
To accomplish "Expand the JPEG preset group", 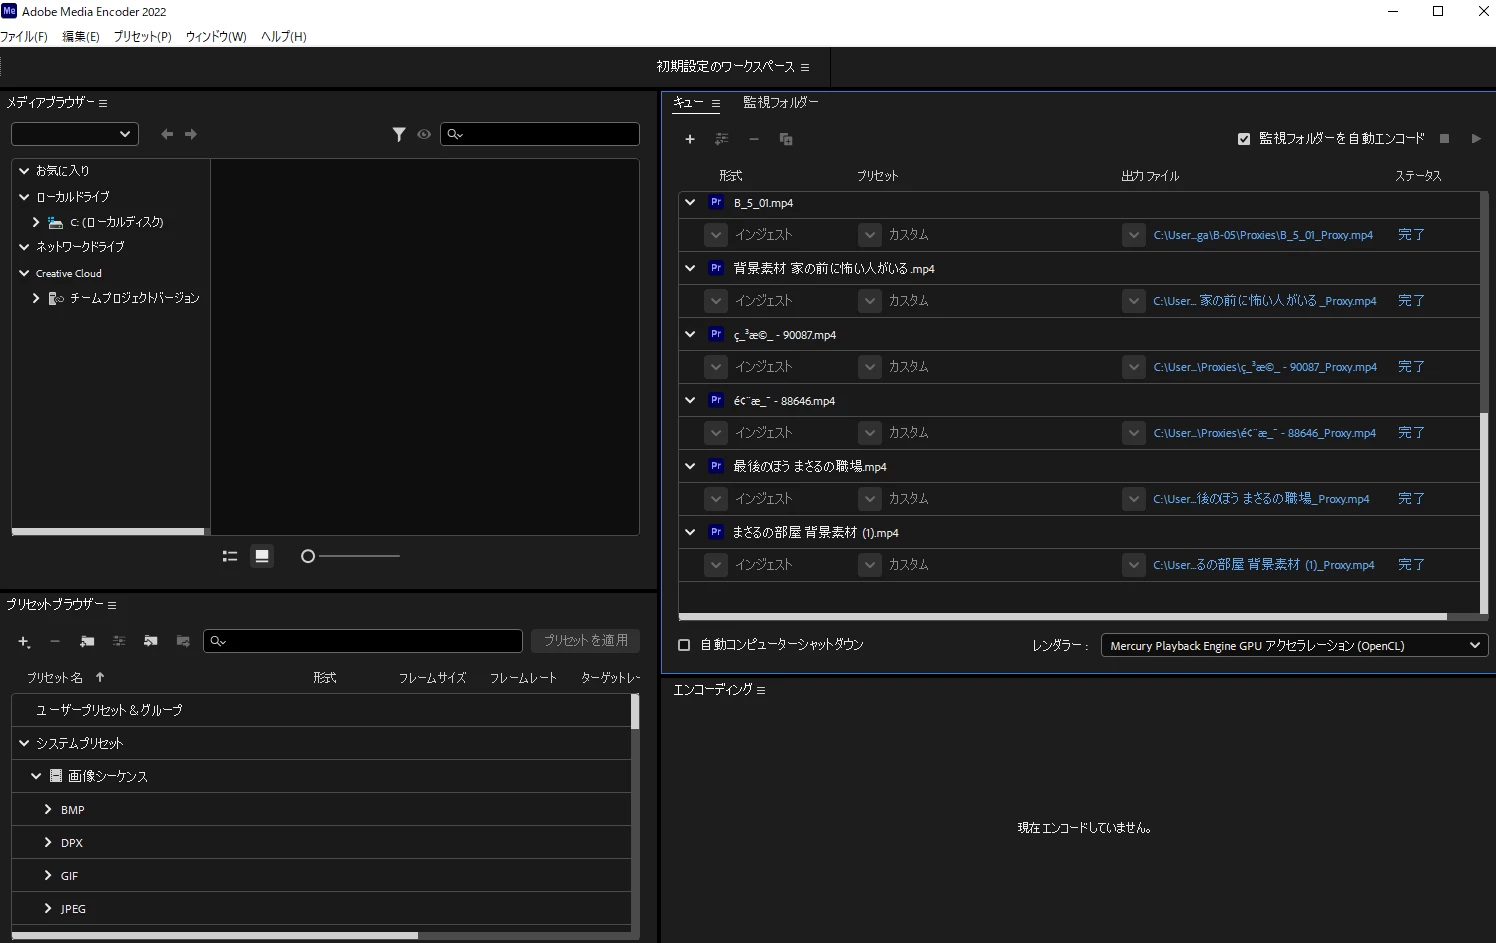I will [x=47, y=908].
